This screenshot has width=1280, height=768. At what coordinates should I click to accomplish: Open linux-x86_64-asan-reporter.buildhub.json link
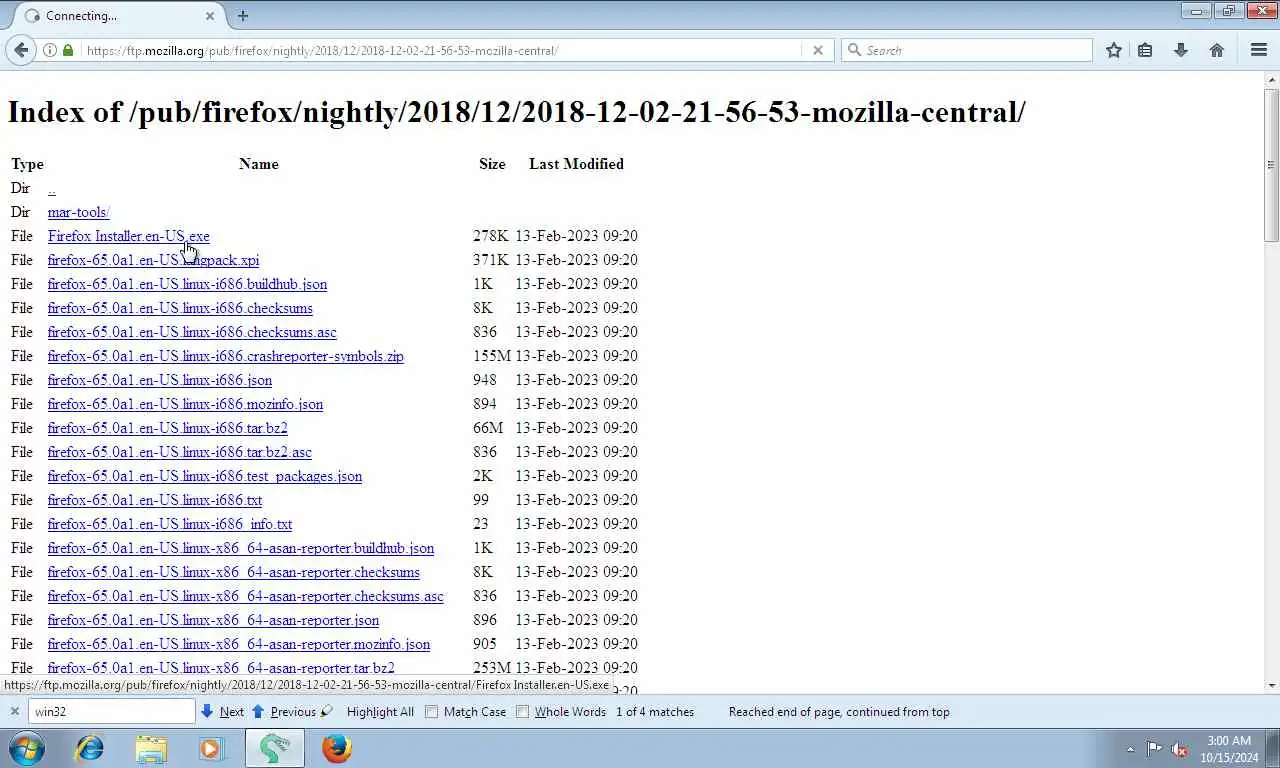(240, 548)
